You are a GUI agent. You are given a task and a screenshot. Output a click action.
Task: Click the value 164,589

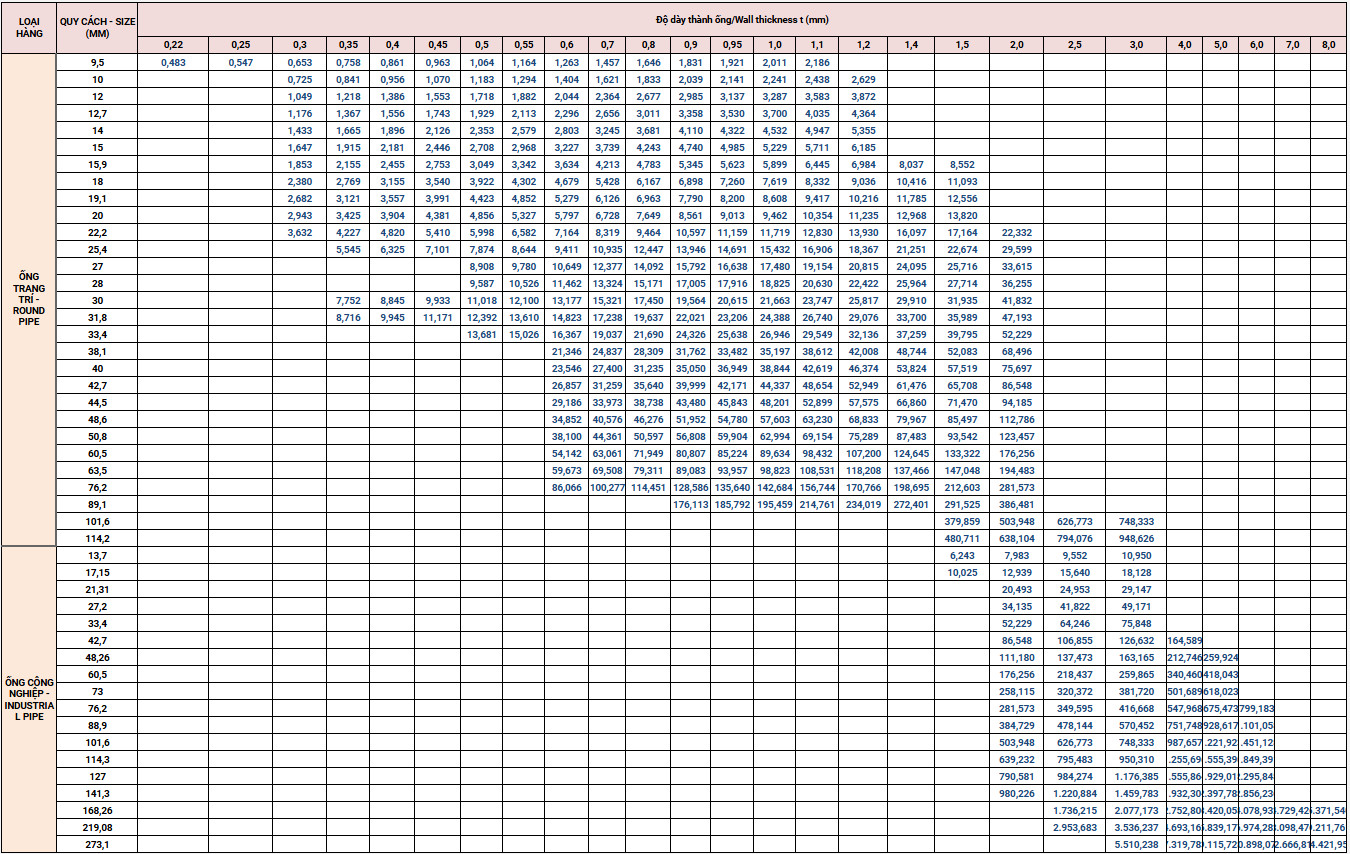click(x=1185, y=640)
